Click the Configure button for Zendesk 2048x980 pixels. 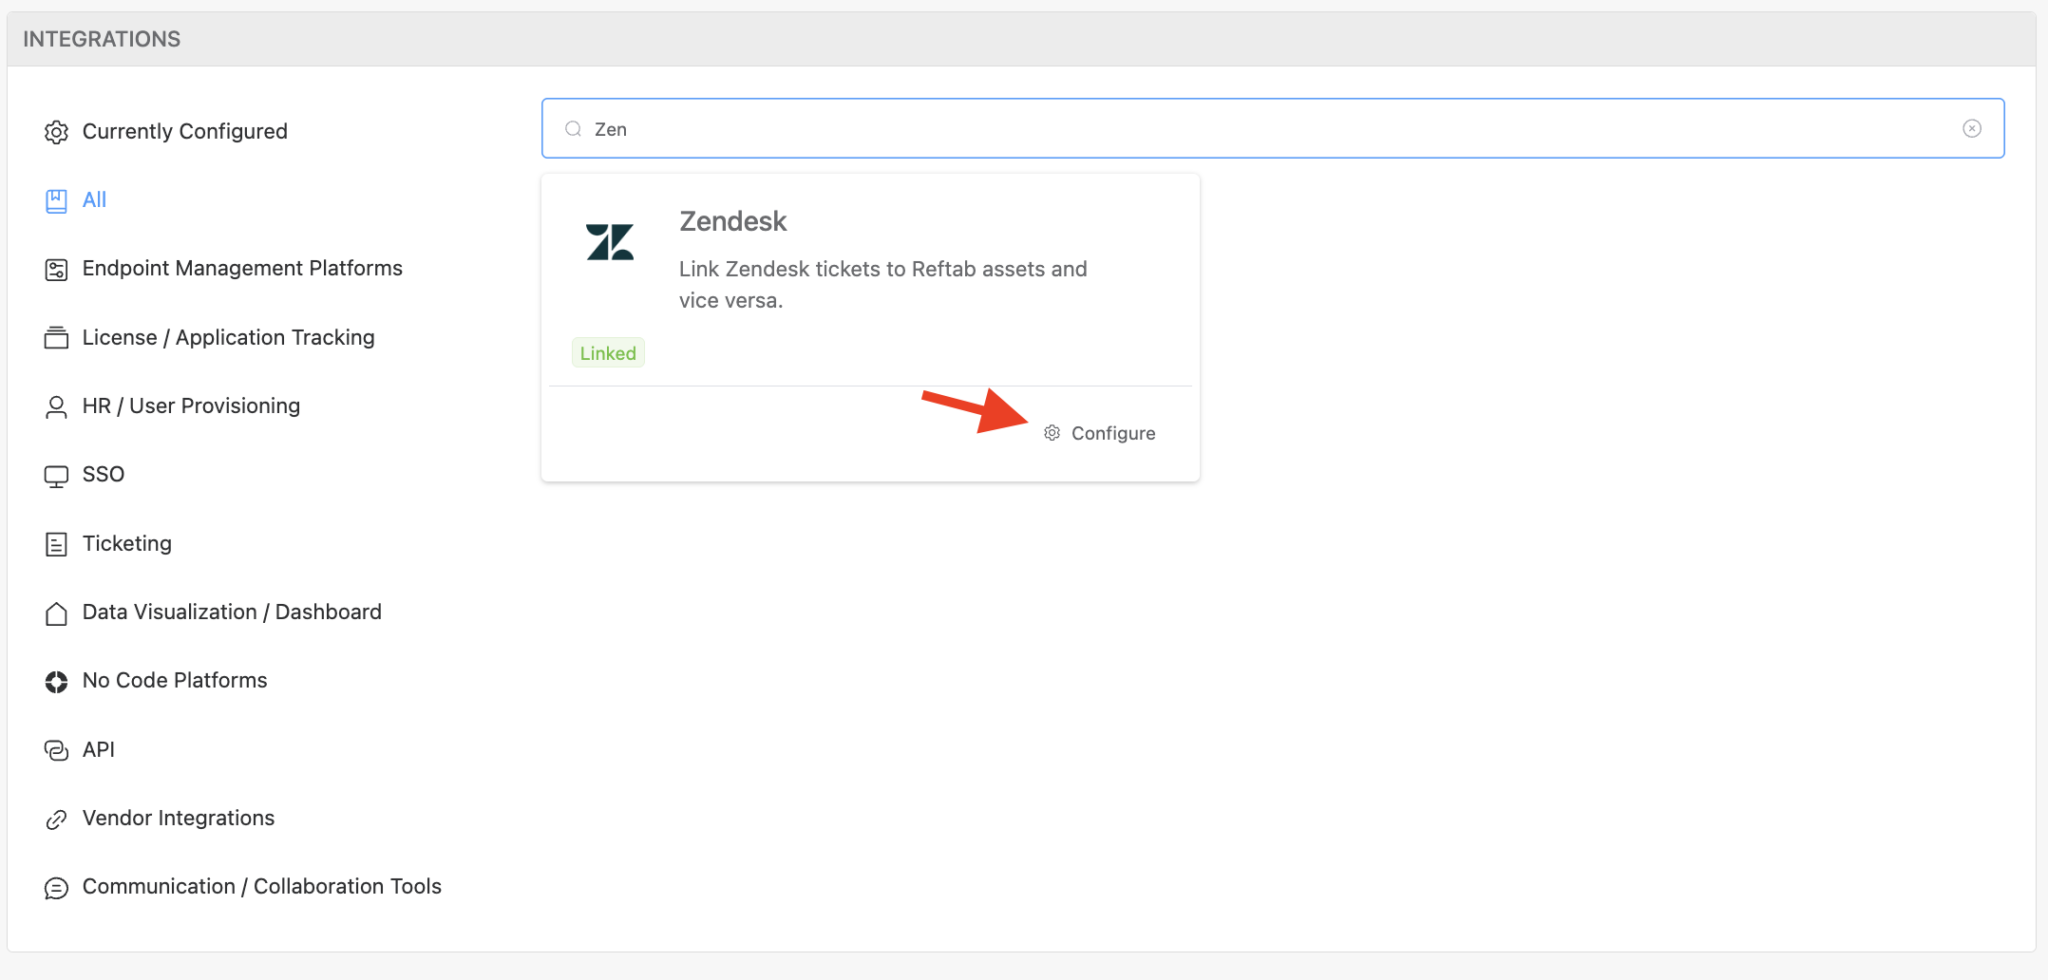pos(1112,433)
